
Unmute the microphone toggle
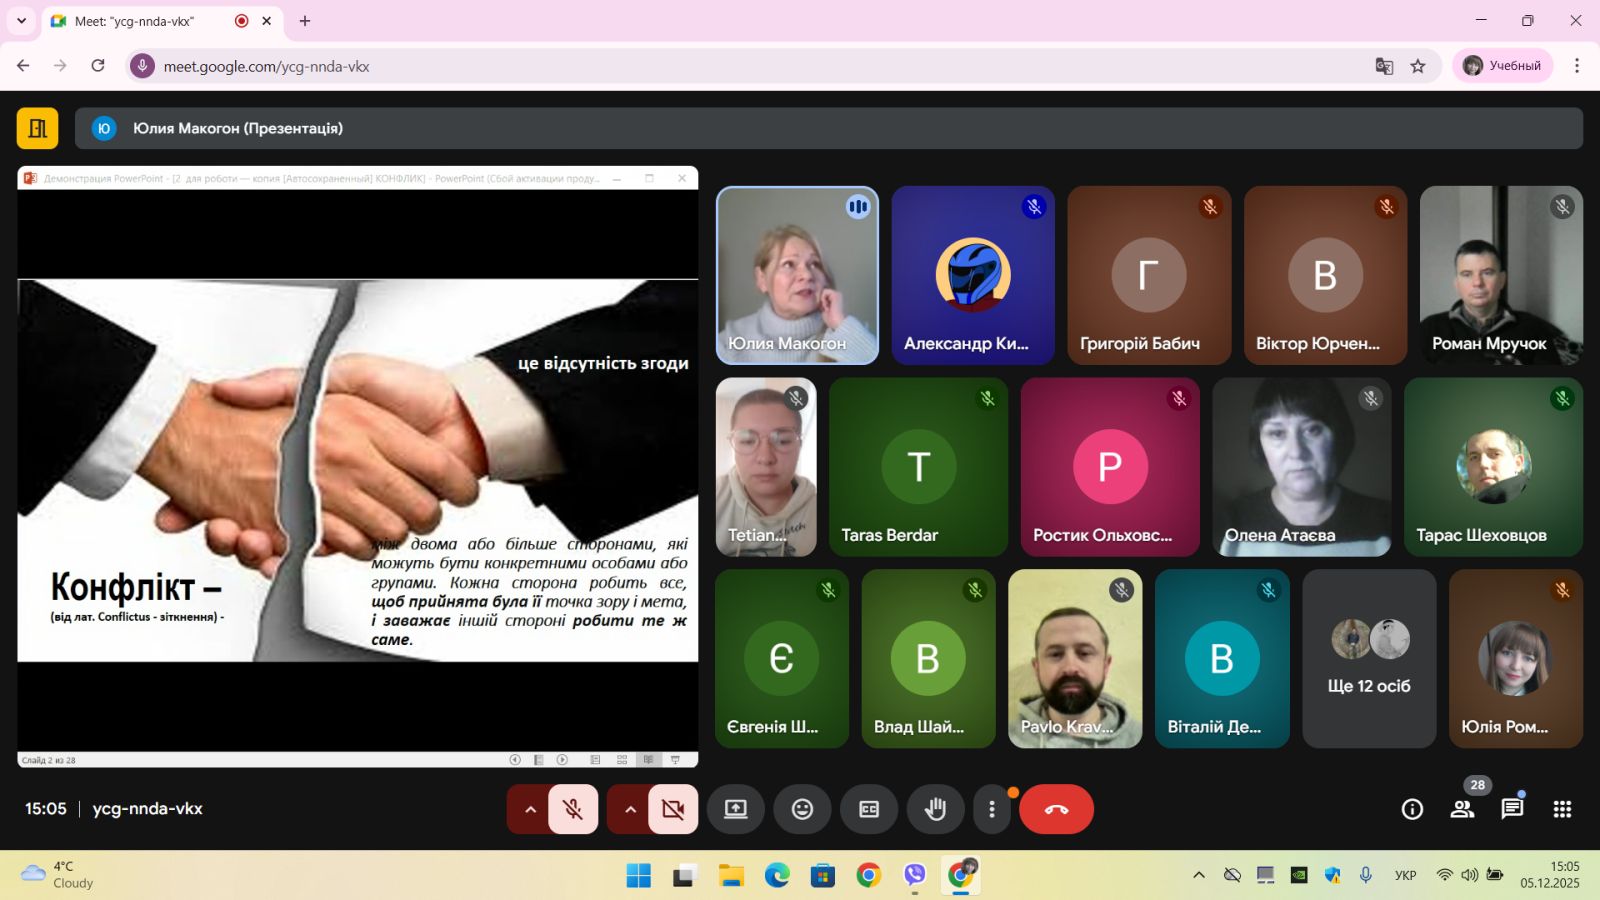(x=573, y=809)
